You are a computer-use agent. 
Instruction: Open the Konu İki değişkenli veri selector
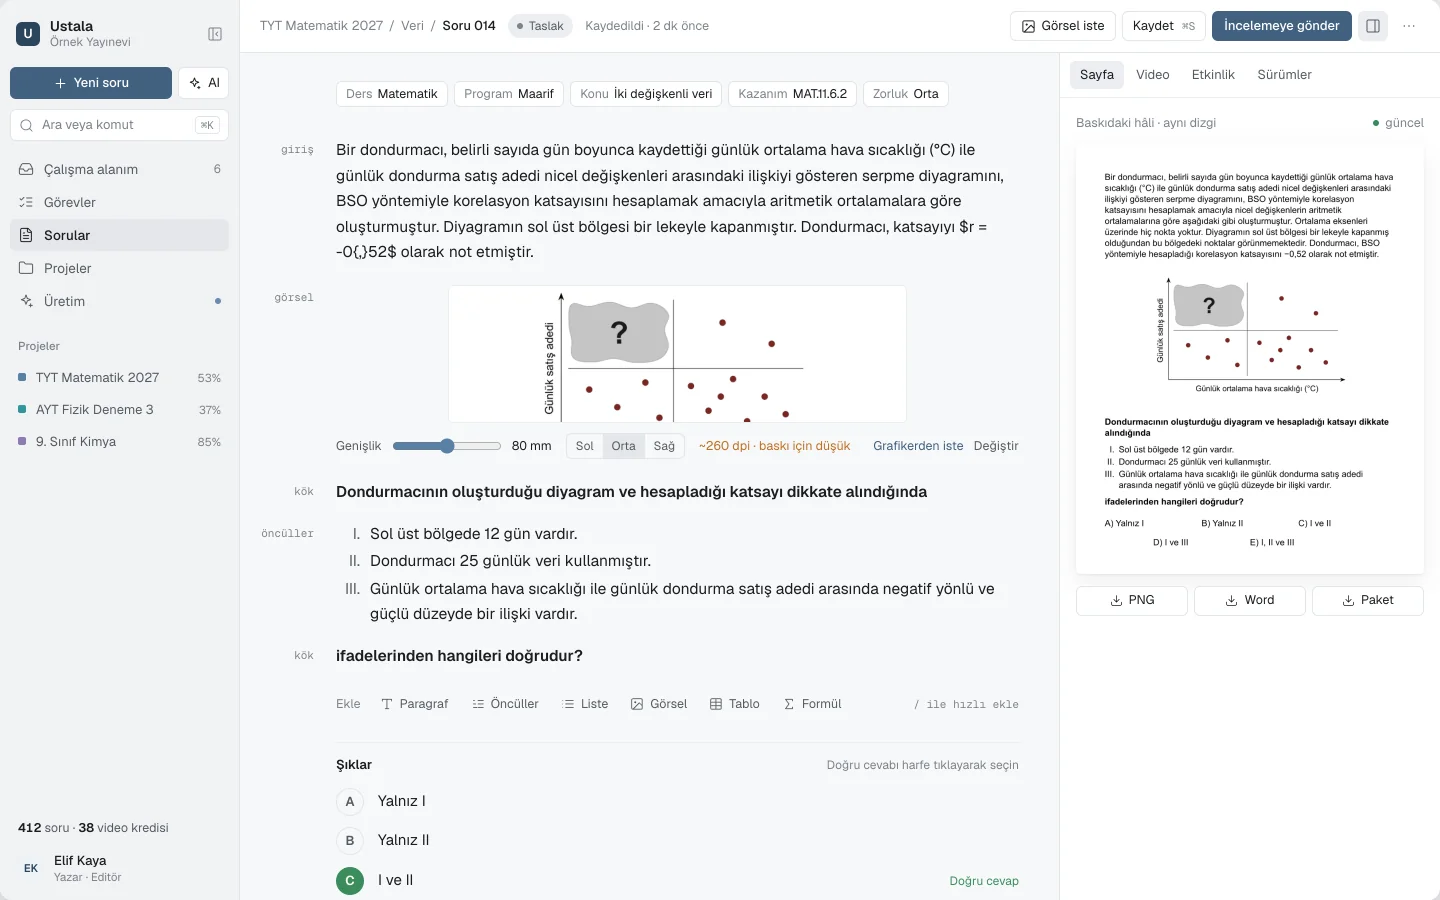pos(646,94)
